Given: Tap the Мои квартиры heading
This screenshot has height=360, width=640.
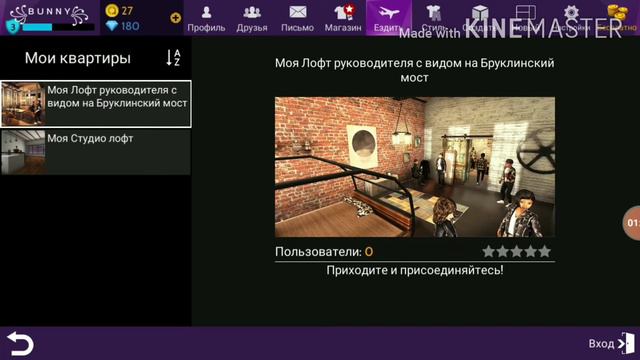Looking at the screenshot, I should pyautogui.click(x=78, y=58).
